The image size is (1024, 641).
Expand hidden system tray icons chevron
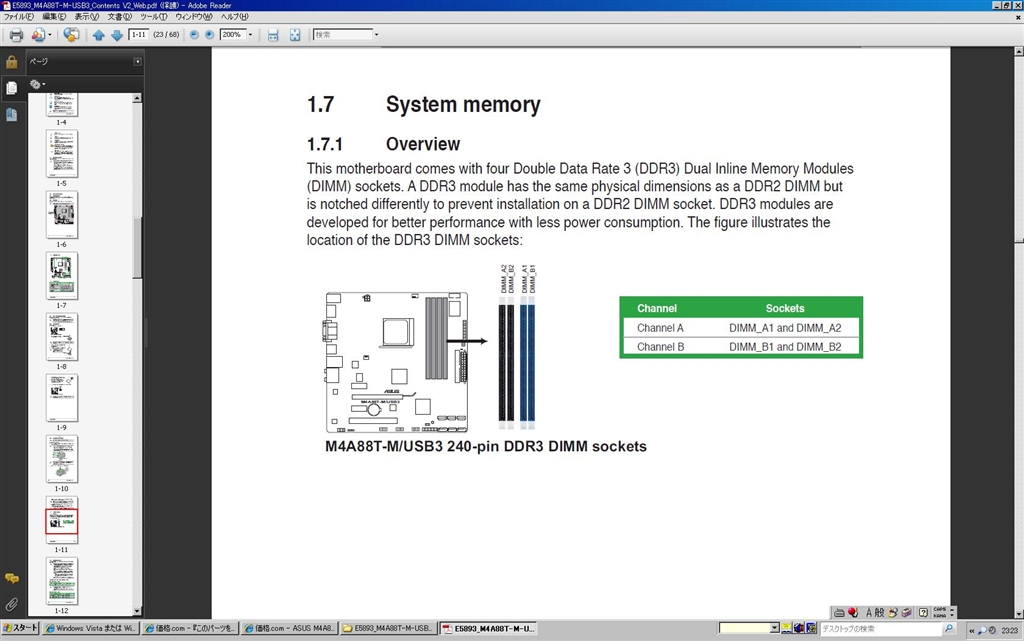972,630
